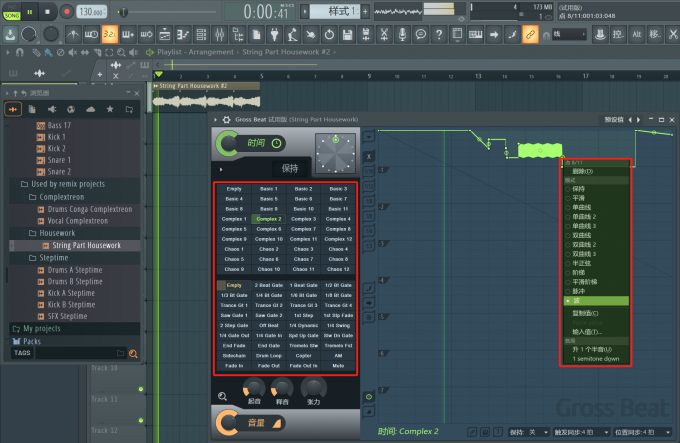Select the playlist delete tool circle-slash icon
This screenshot has height=443, width=680.
pos(60,52)
